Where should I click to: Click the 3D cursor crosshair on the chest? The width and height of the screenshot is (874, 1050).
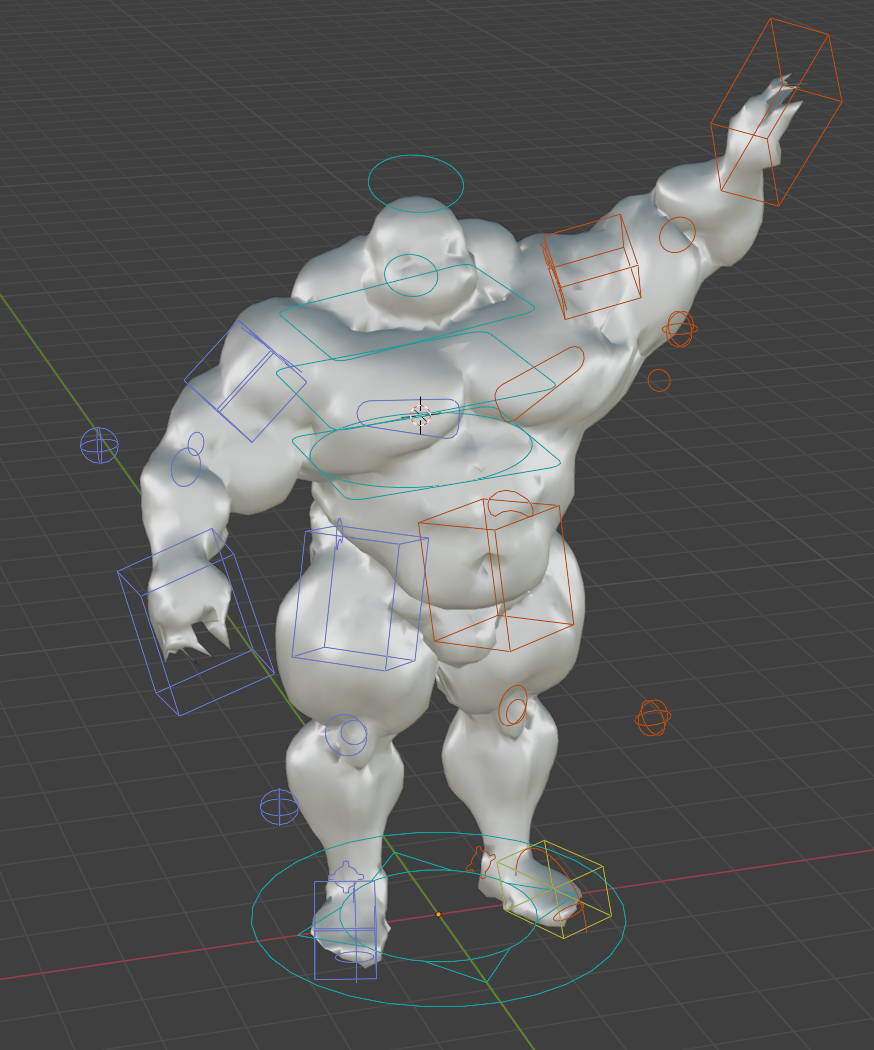421,415
